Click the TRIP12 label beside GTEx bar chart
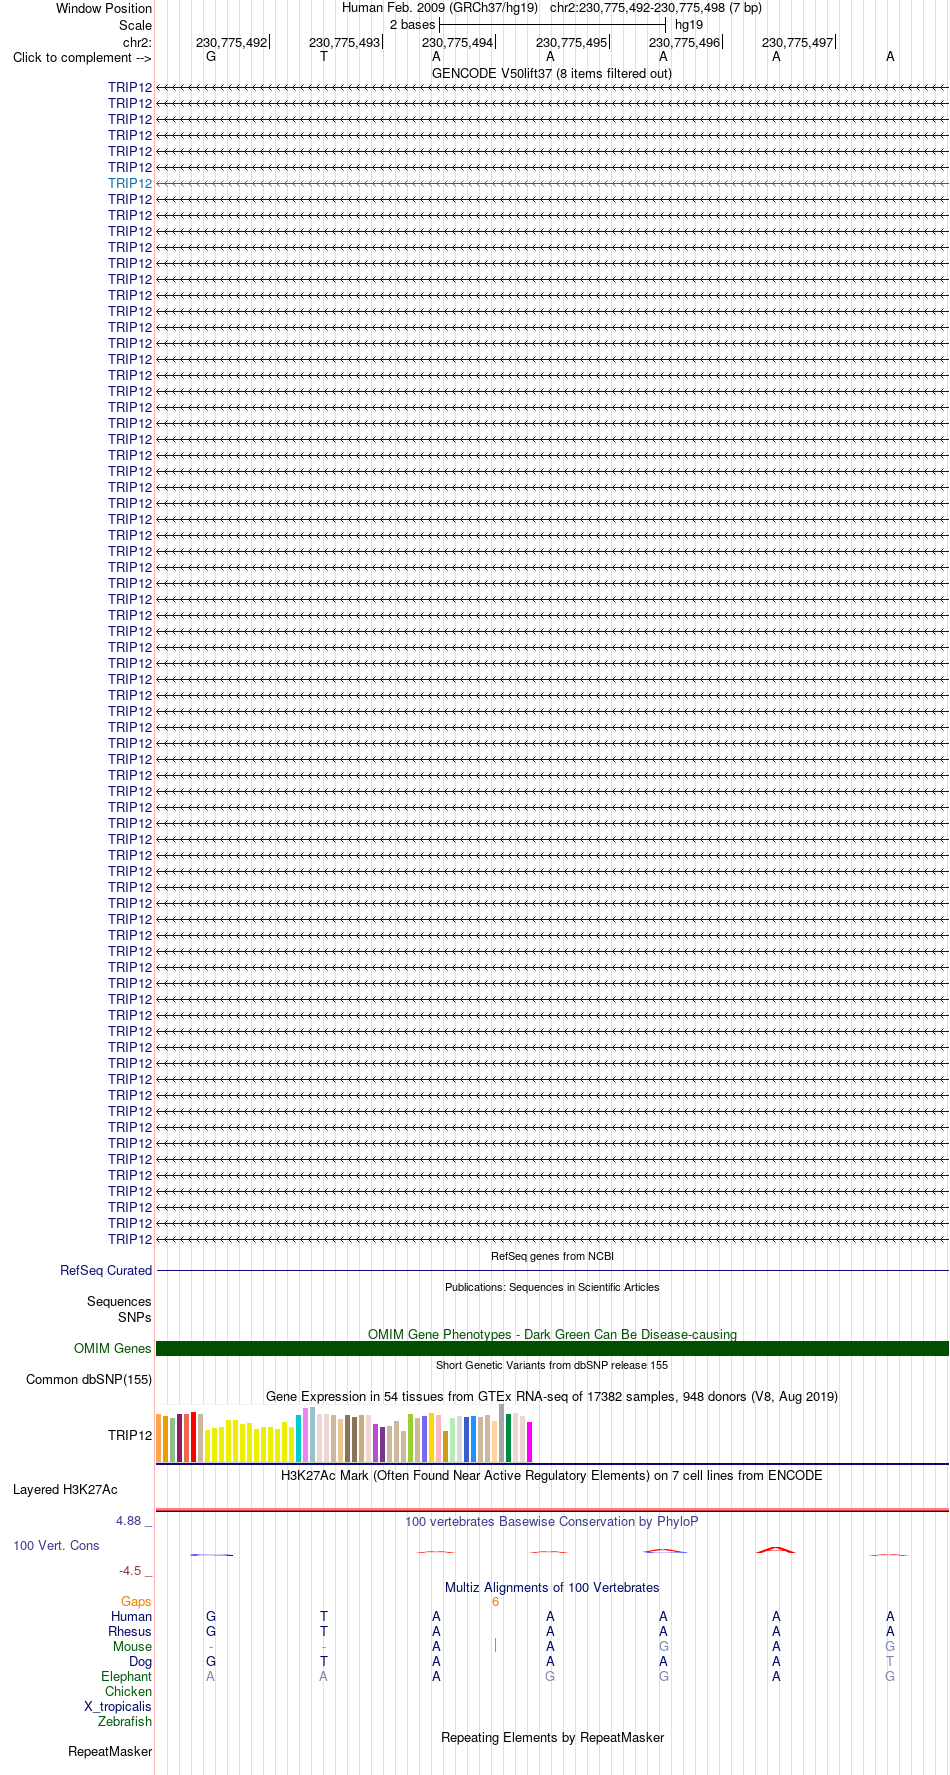 pos(130,1435)
